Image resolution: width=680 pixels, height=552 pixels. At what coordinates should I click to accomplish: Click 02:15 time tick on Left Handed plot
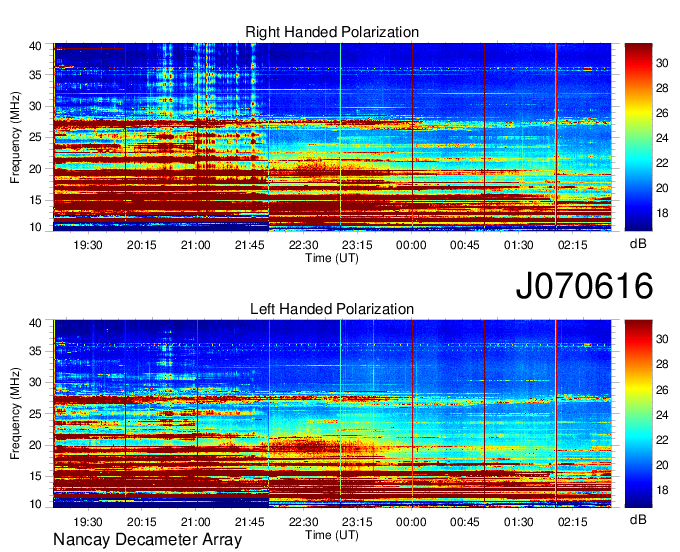572,522
